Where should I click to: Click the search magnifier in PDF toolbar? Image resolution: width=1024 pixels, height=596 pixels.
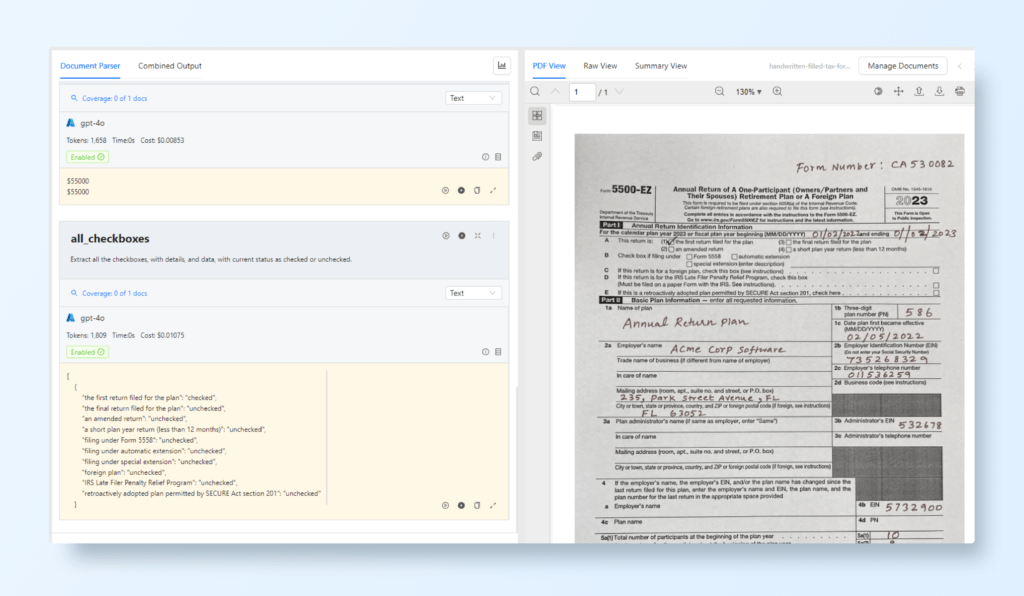[x=535, y=92]
